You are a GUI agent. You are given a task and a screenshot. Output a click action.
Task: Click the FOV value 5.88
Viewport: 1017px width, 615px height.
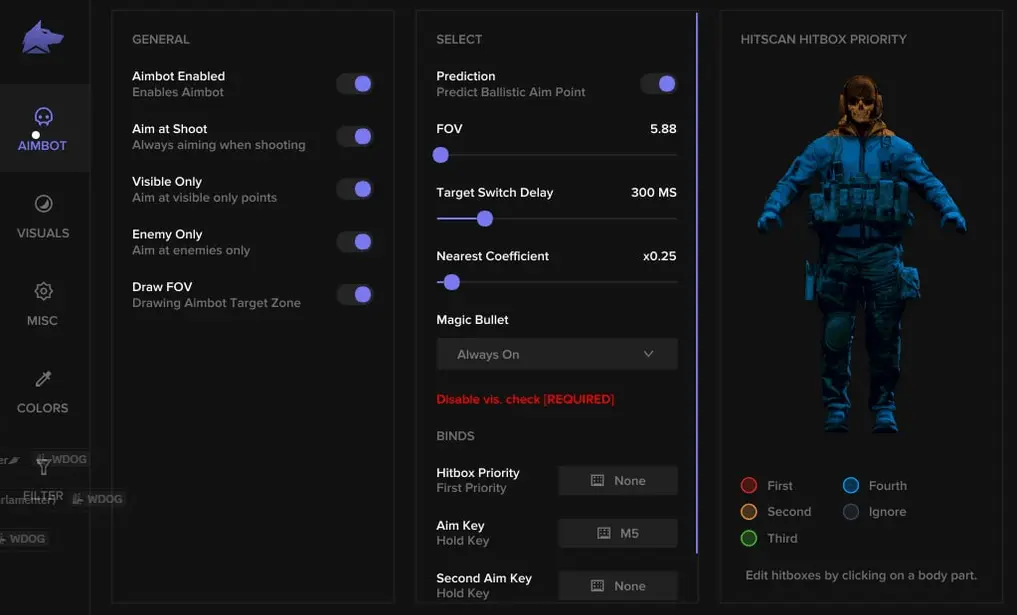coord(663,128)
